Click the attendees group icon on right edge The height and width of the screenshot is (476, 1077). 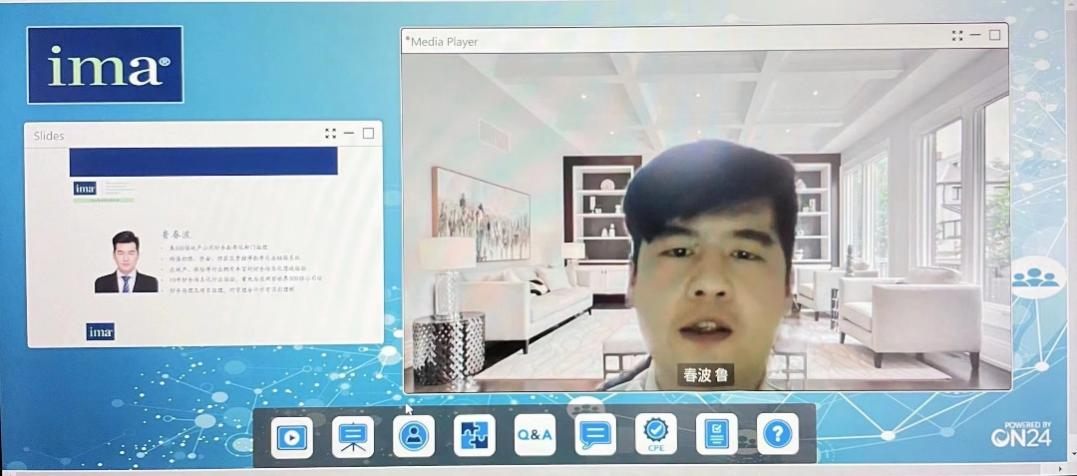pos(1036,278)
